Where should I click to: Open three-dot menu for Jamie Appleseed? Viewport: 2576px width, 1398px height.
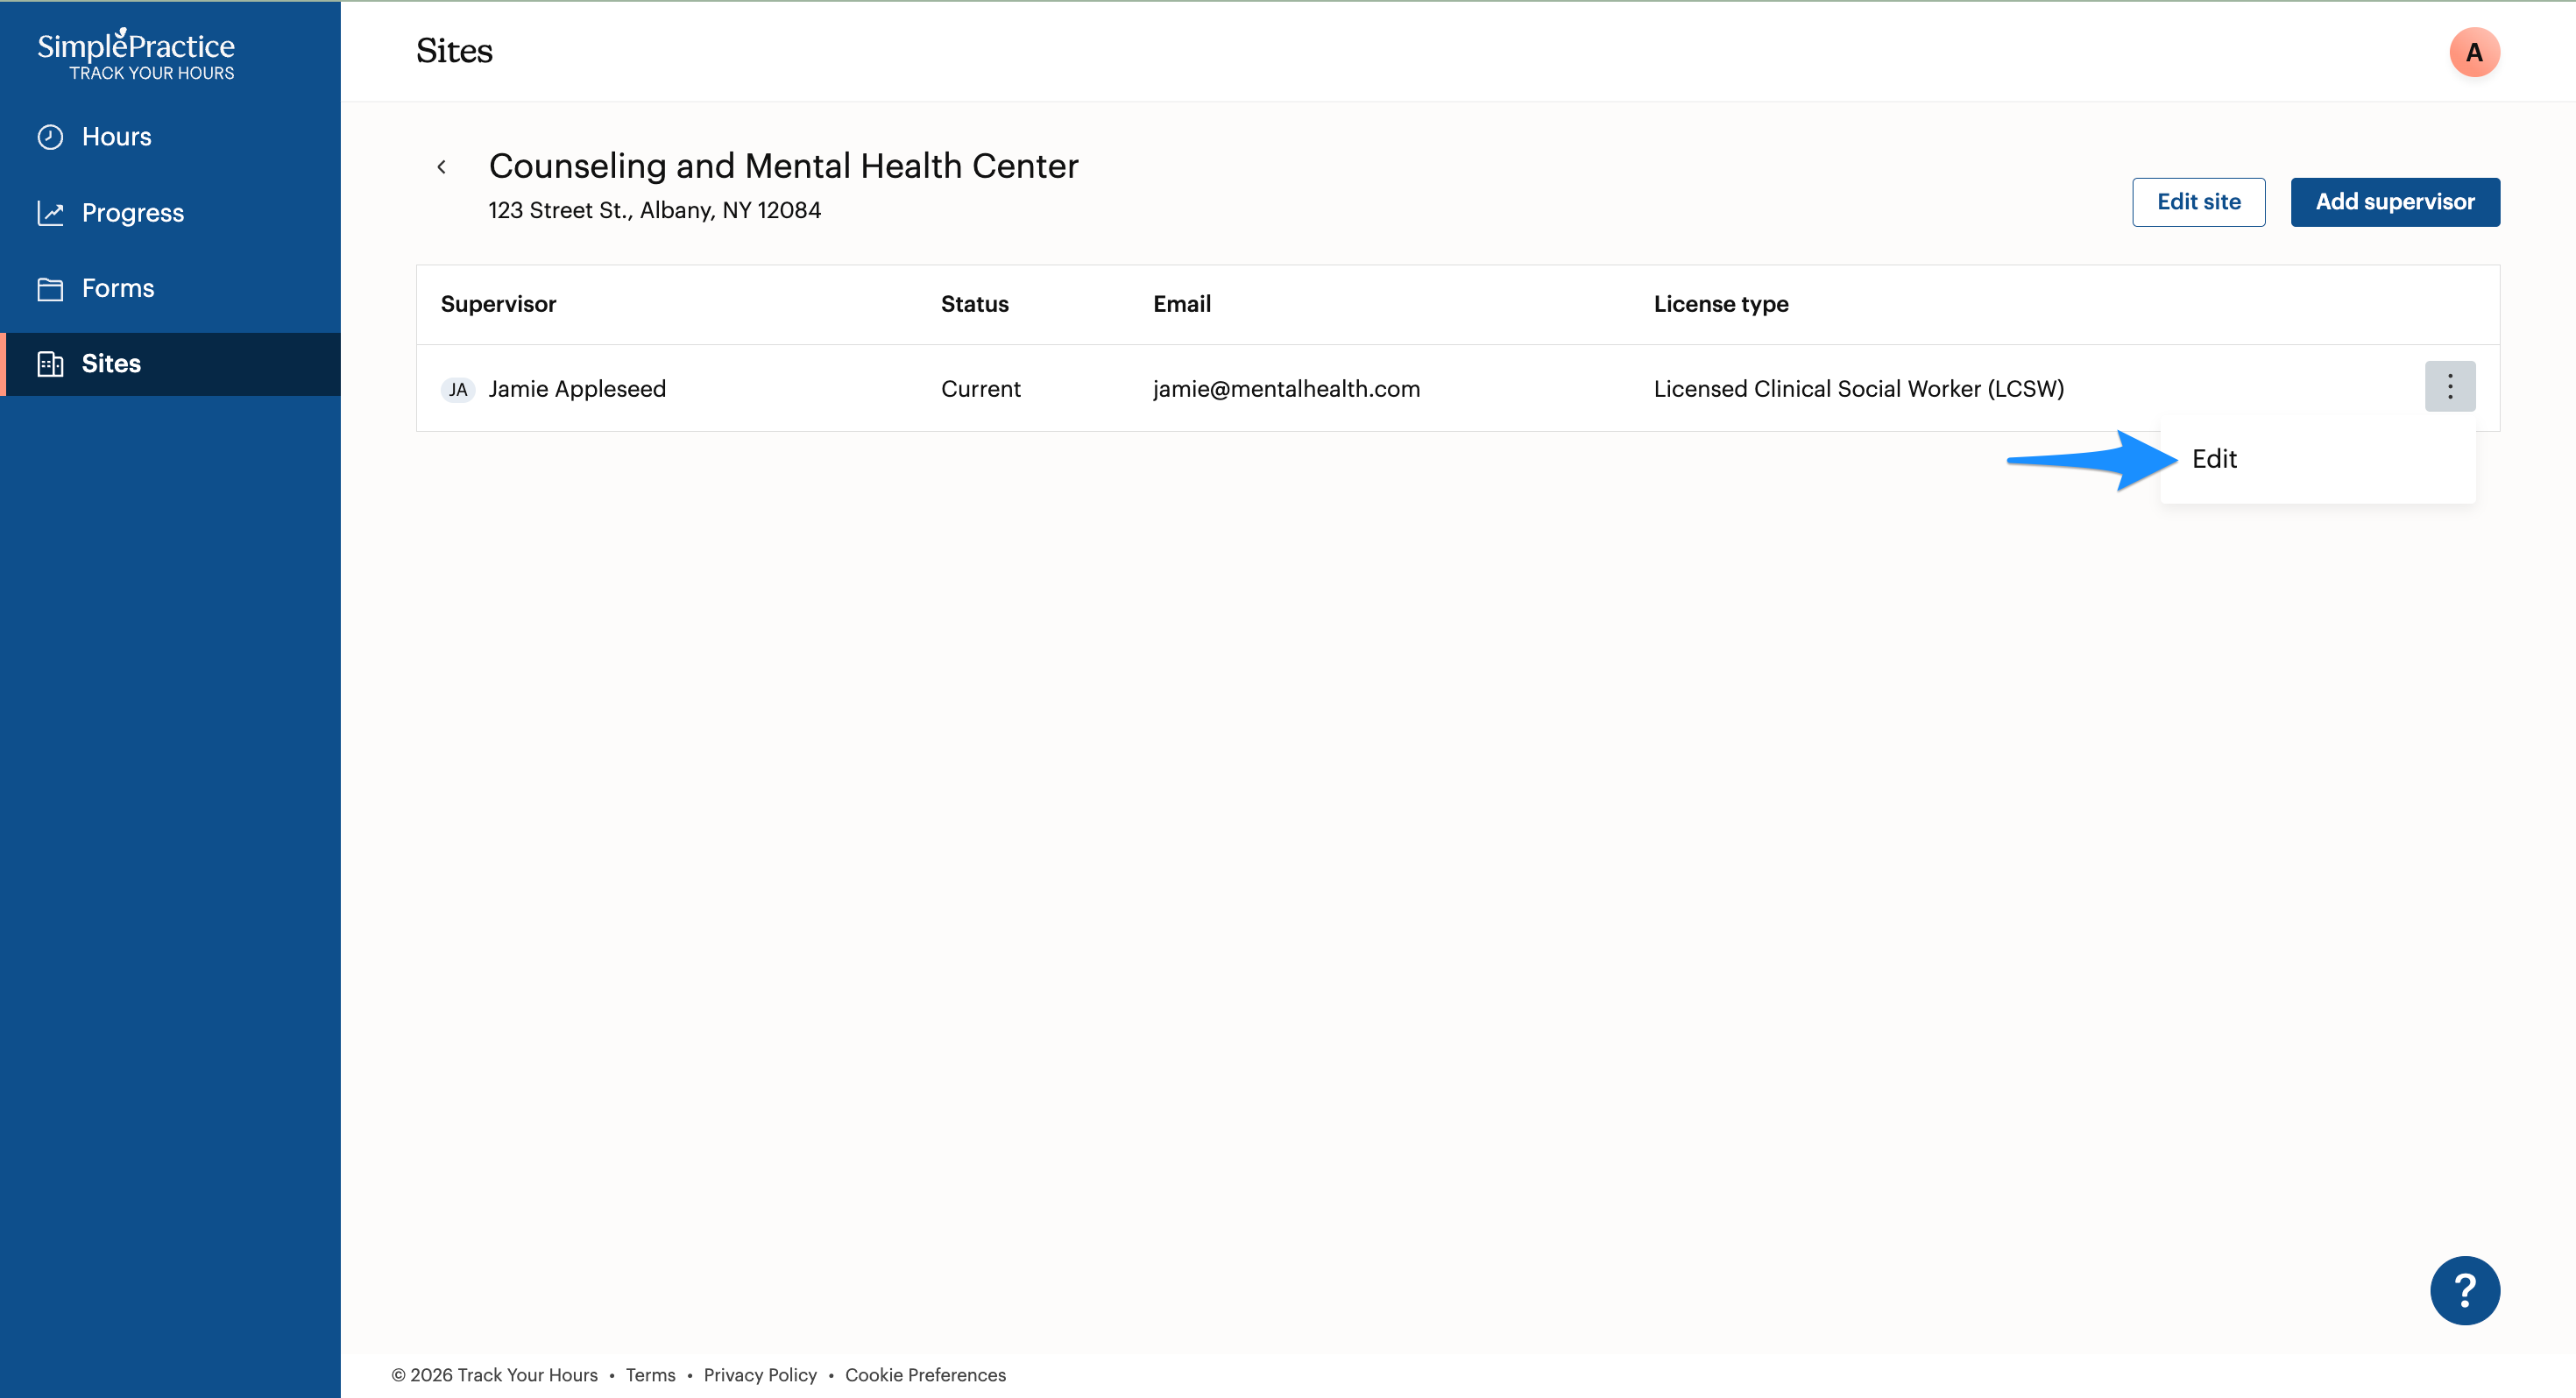click(x=2450, y=386)
